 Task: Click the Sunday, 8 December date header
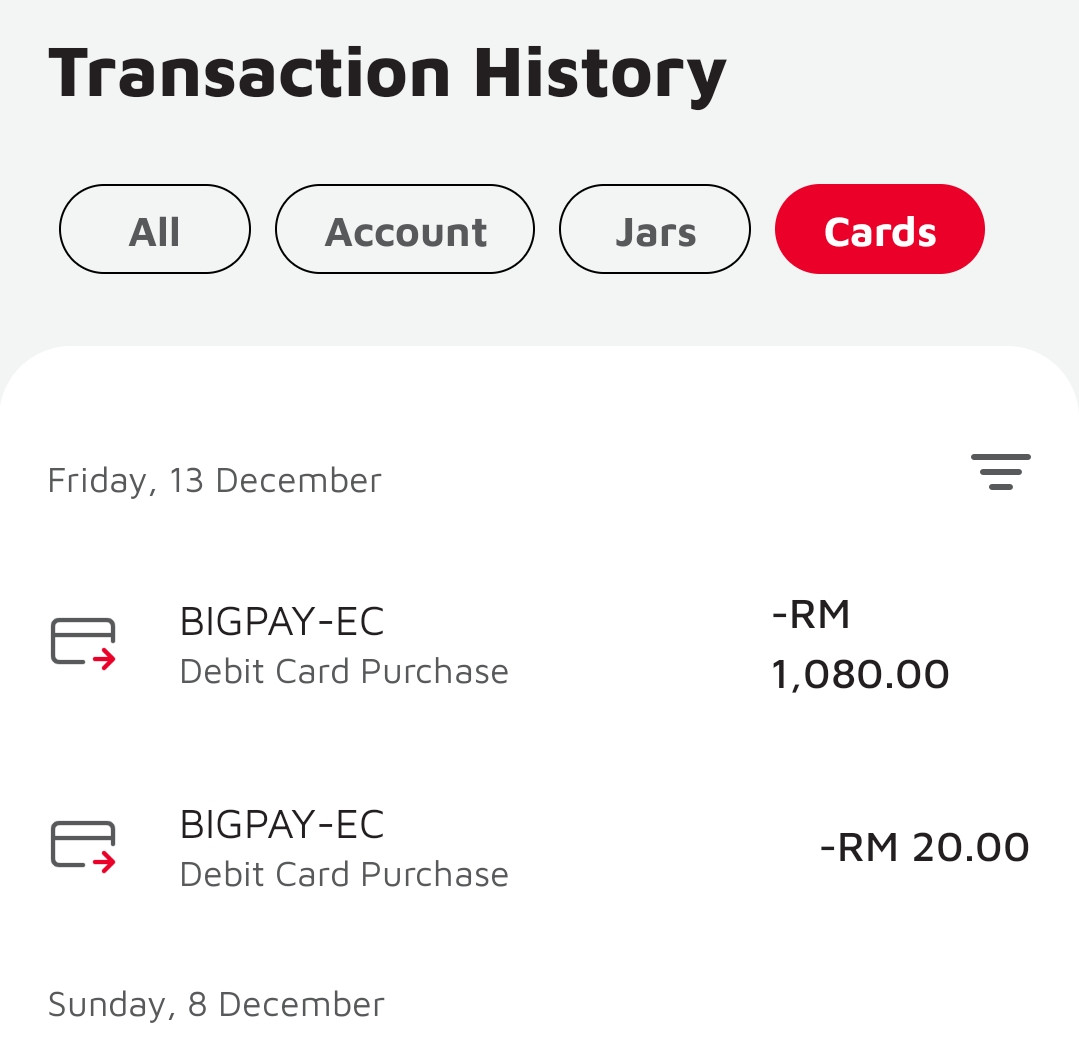pyautogui.click(x=216, y=1005)
